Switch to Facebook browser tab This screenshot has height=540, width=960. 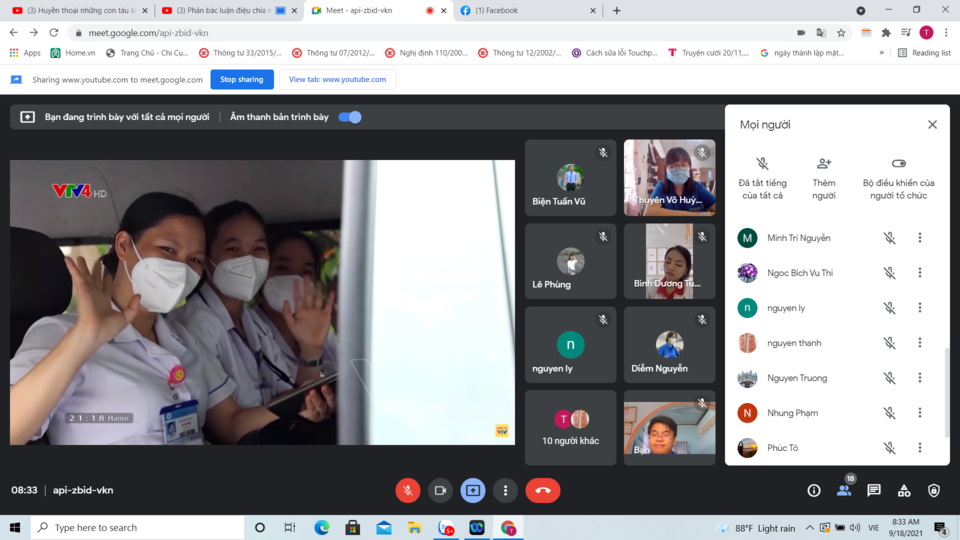tap(527, 10)
